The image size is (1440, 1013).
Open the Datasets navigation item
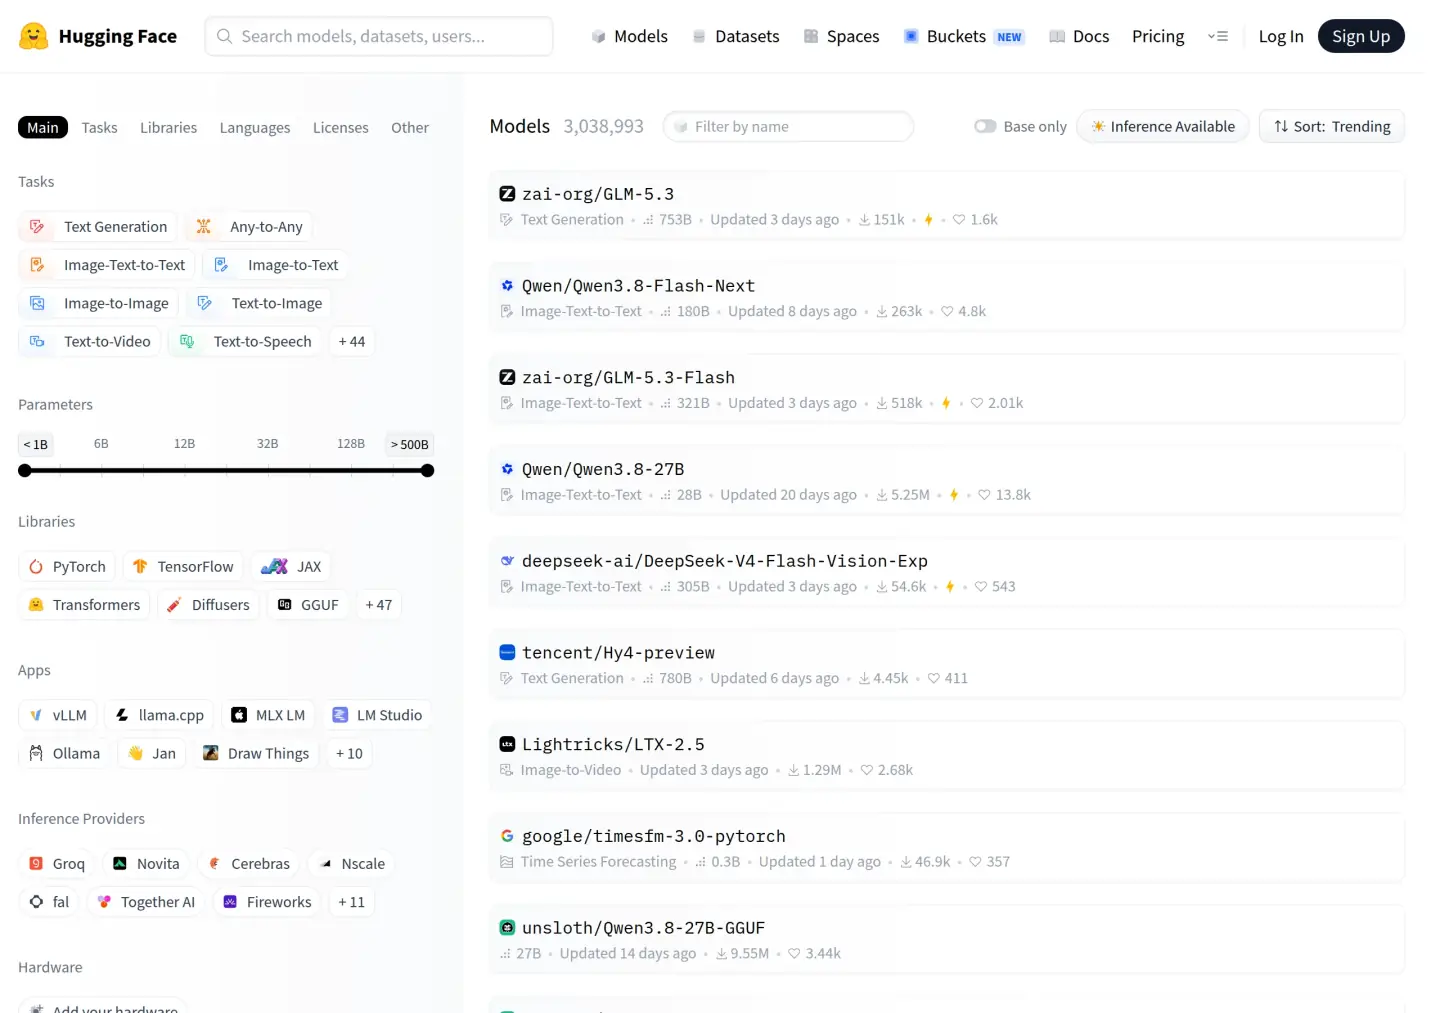coord(736,36)
